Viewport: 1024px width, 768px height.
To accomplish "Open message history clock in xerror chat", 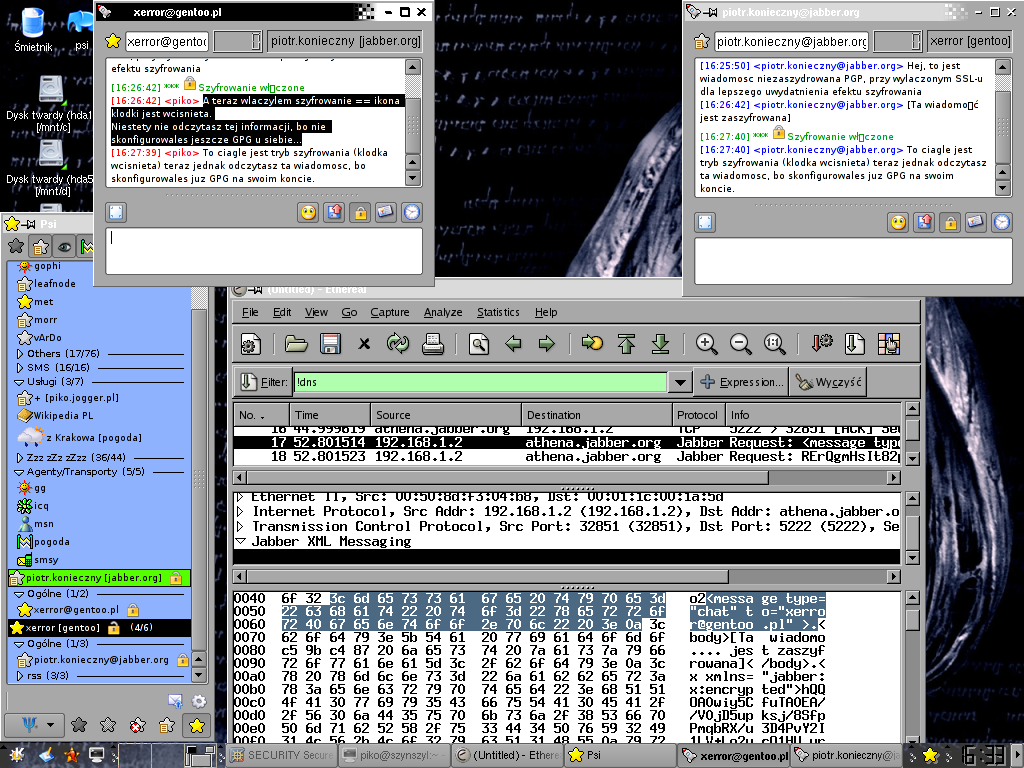I will pos(411,212).
